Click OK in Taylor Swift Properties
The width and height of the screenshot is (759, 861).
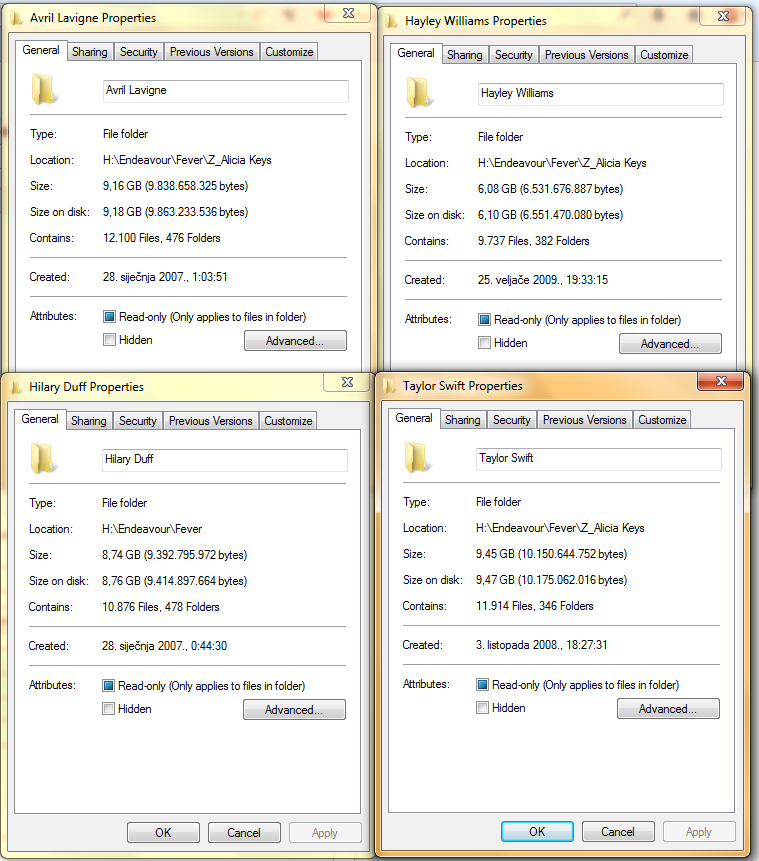coord(537,831)
